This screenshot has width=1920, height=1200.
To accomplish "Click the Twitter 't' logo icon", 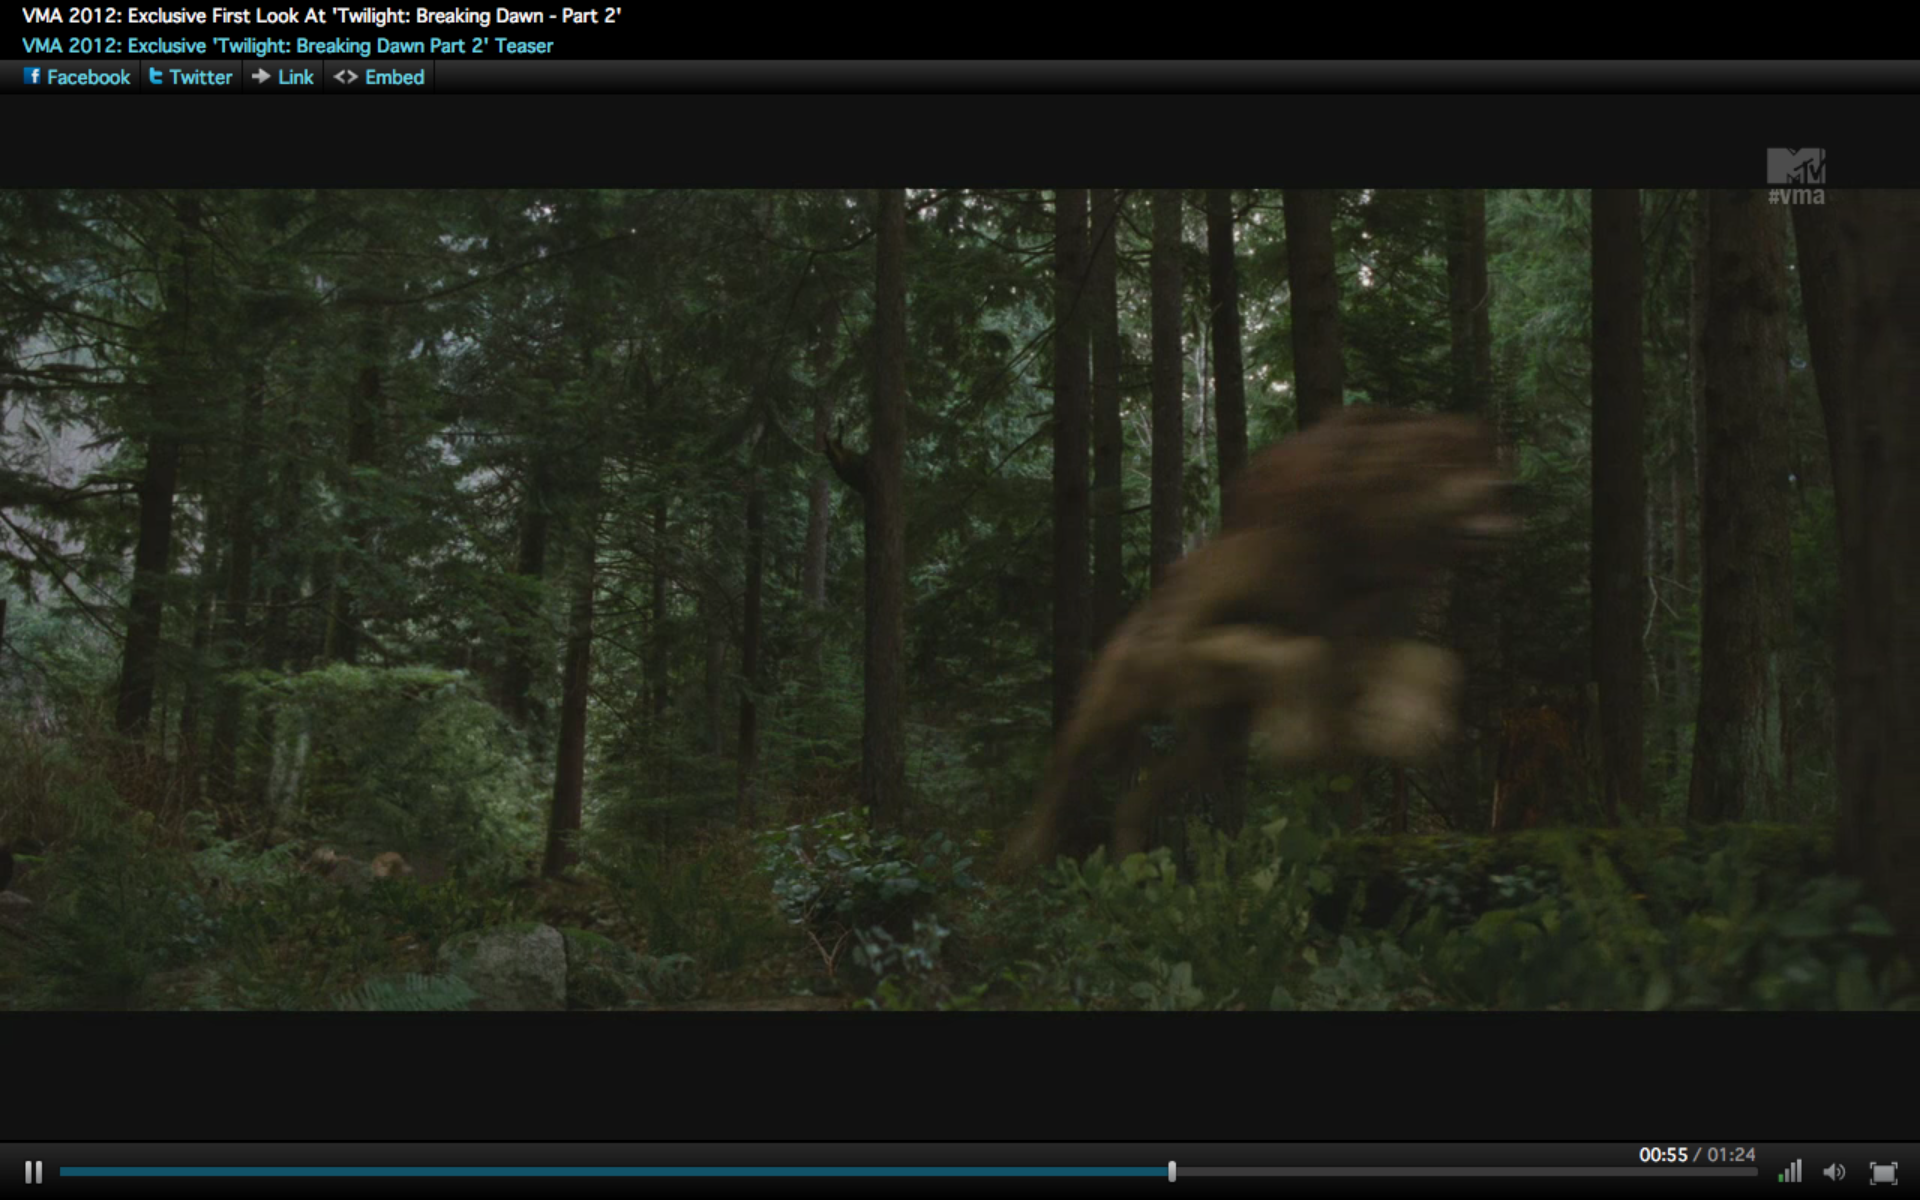I will coord(156,76).
